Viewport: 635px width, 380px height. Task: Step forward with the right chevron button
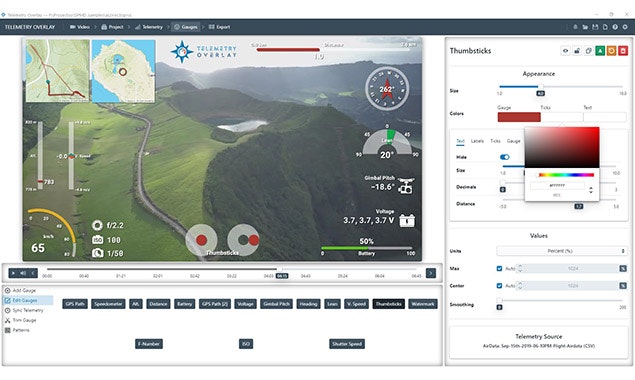click(430, 273)
